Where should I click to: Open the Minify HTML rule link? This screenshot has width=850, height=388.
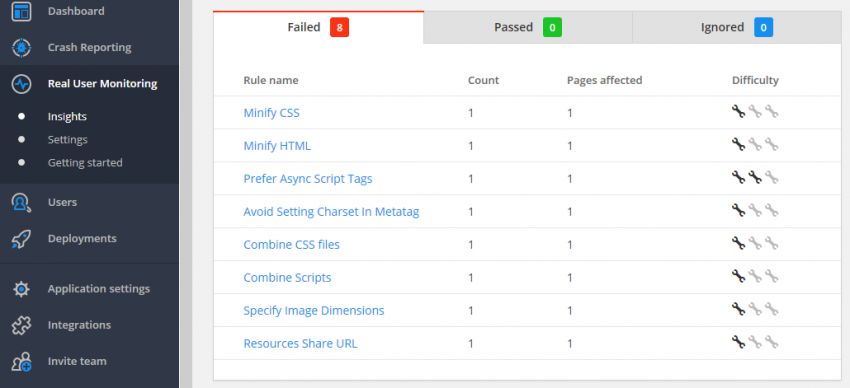point(277,146)
